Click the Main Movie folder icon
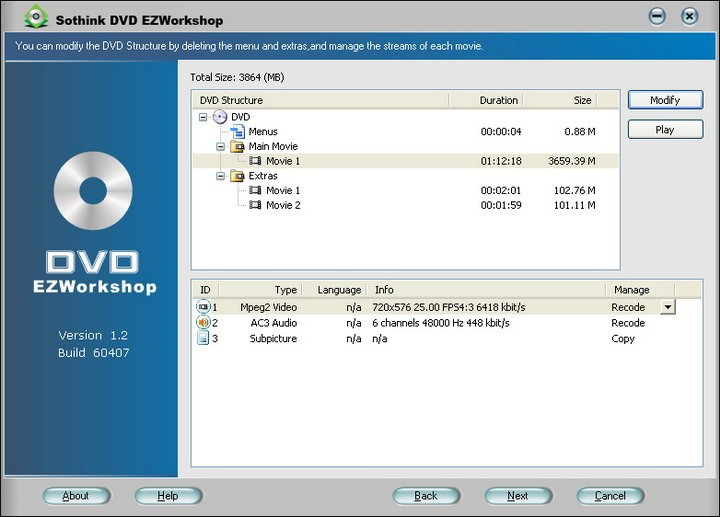Viewport: 720px width, 517px height. 237,146
